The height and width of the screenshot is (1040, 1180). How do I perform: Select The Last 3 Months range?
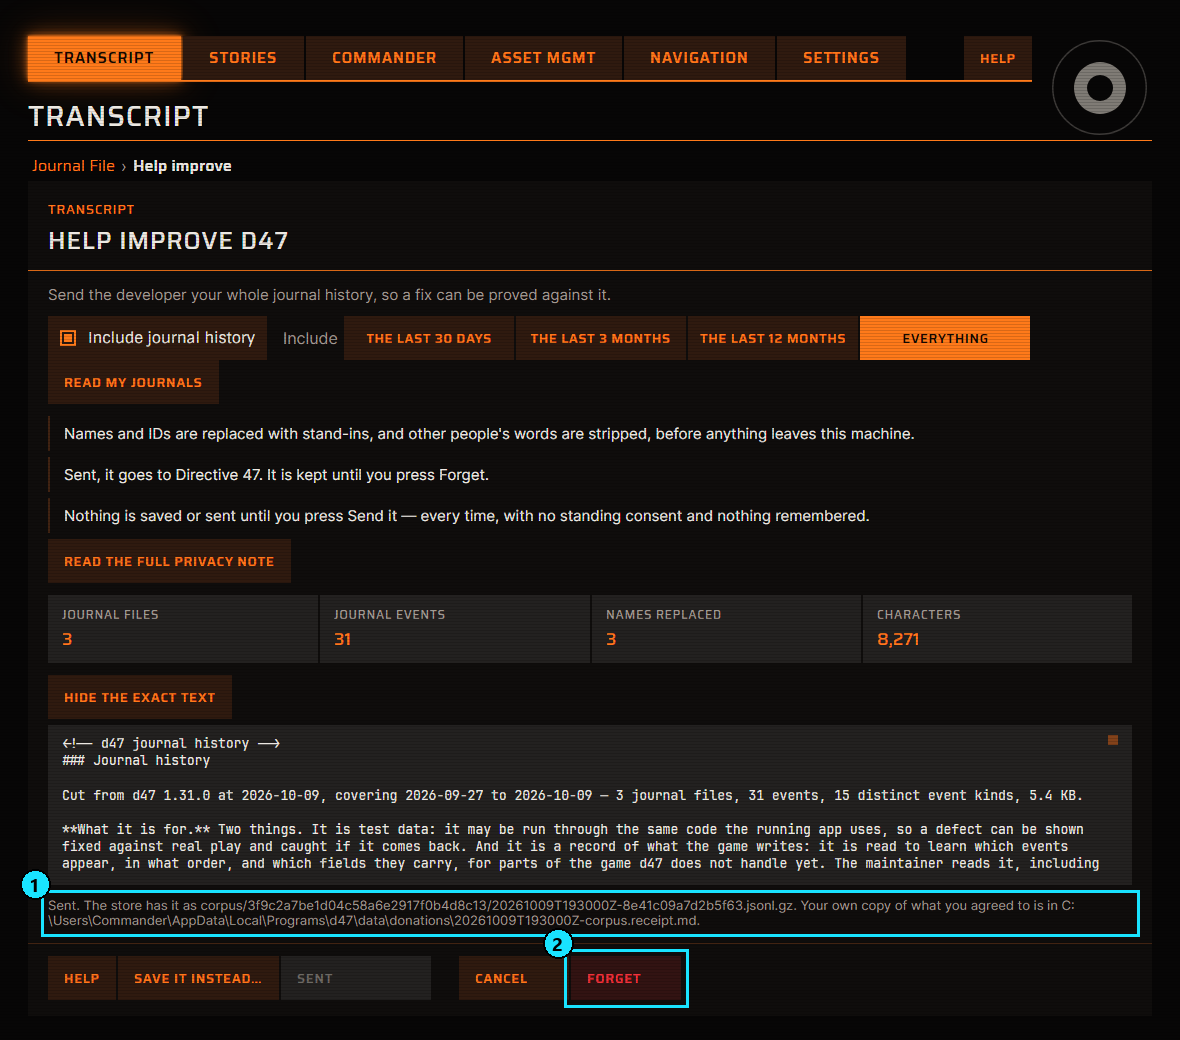coord(600,339)
